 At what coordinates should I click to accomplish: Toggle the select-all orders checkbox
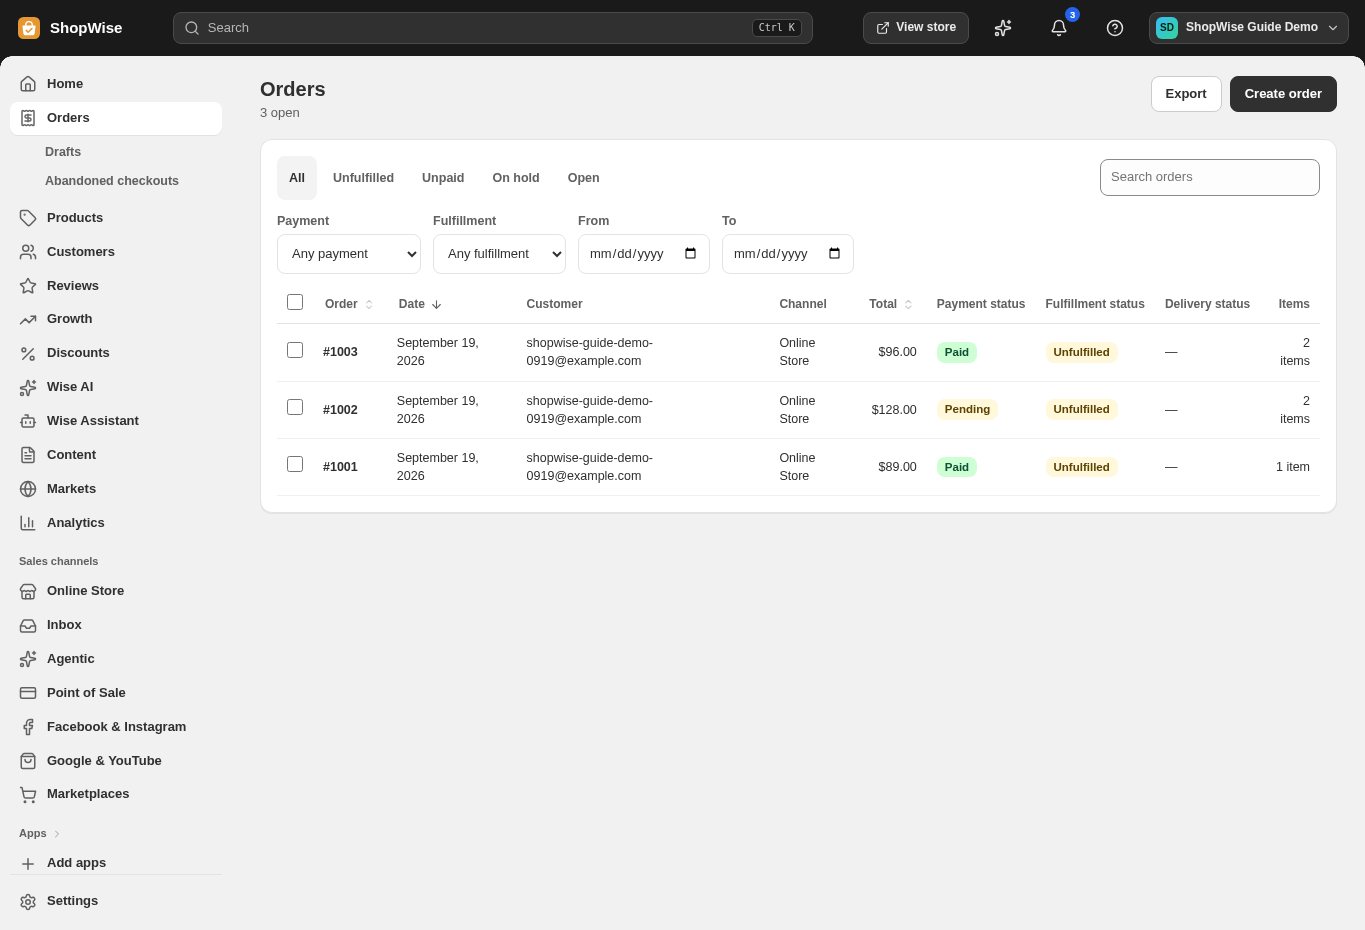click(x=295, y=302)
